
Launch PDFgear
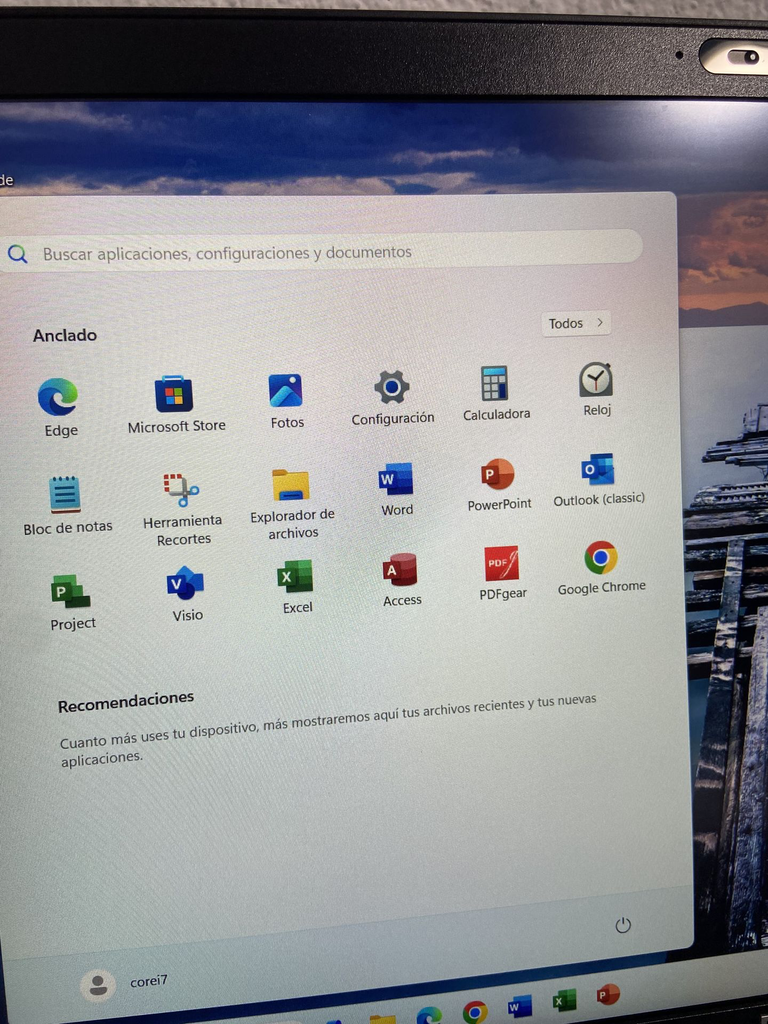[x=502, y=573]
